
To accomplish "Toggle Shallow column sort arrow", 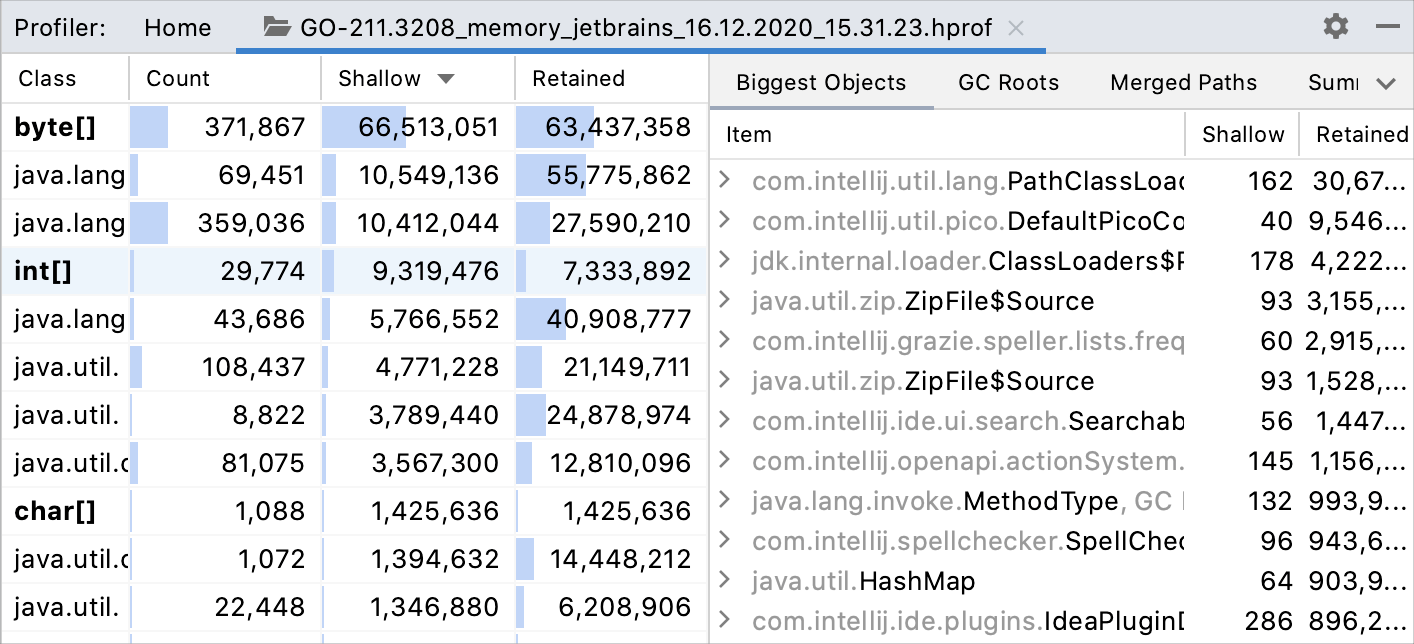I will (x=446, y=79).
